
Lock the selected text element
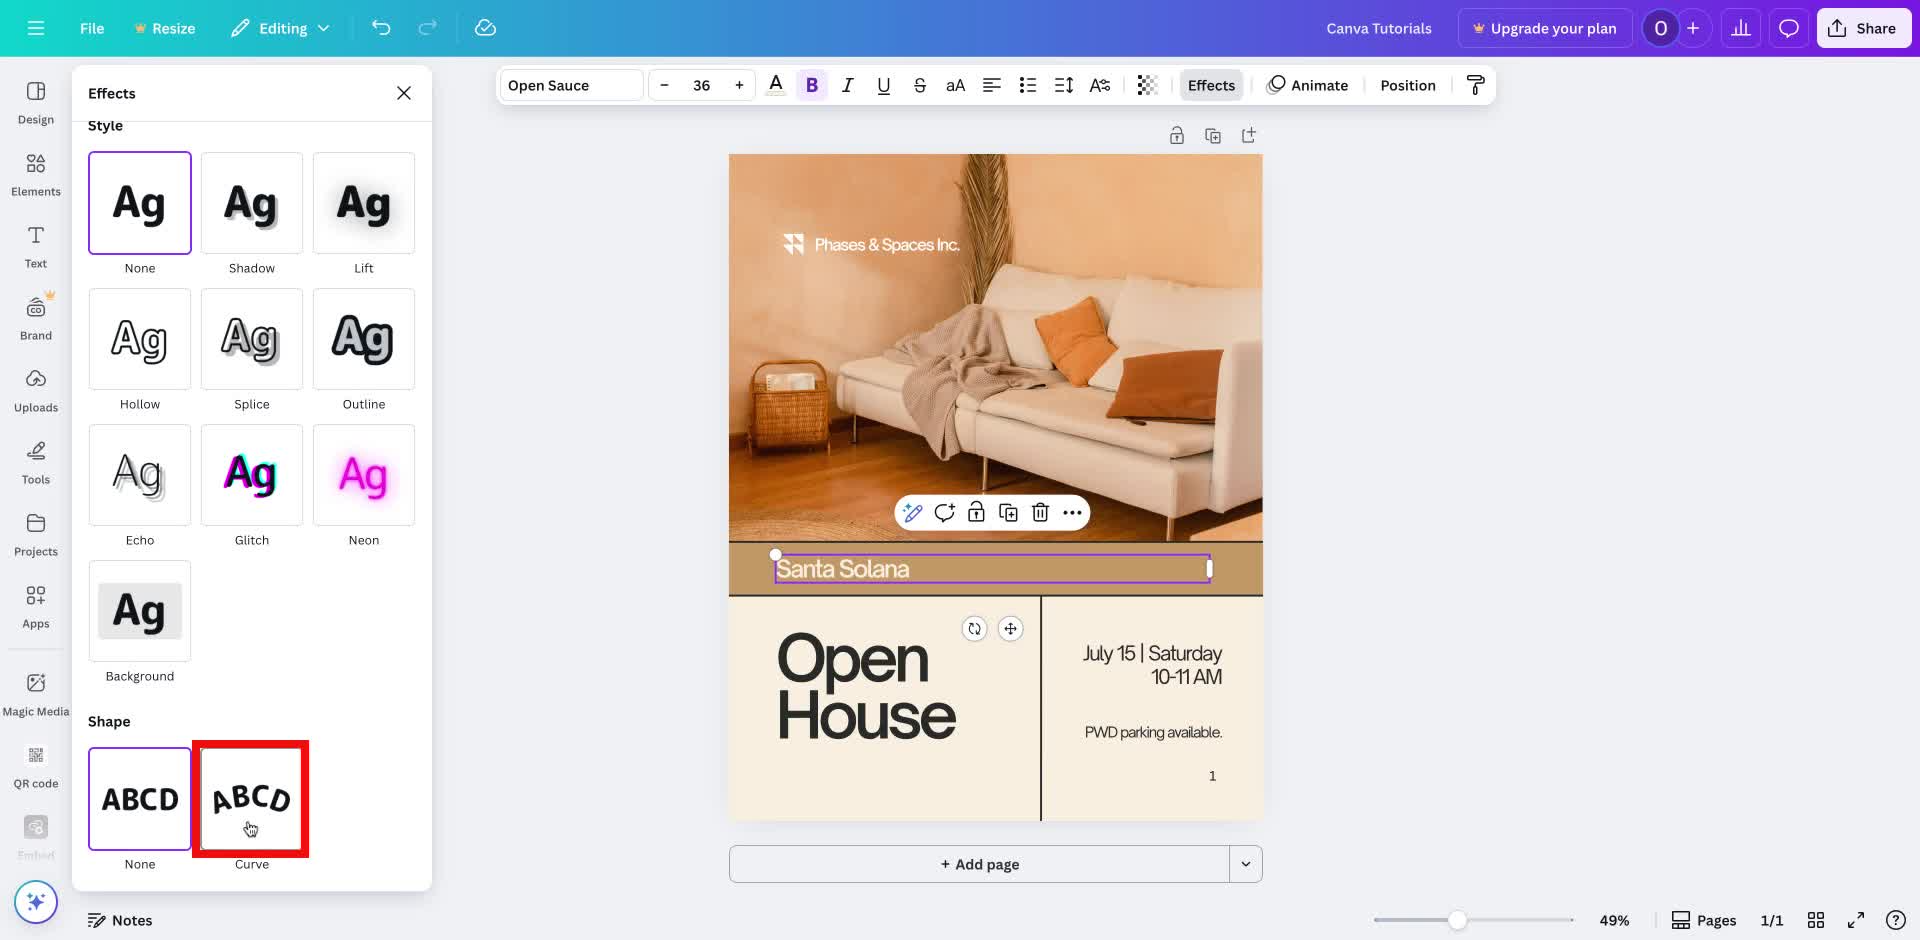pos(976,512)
